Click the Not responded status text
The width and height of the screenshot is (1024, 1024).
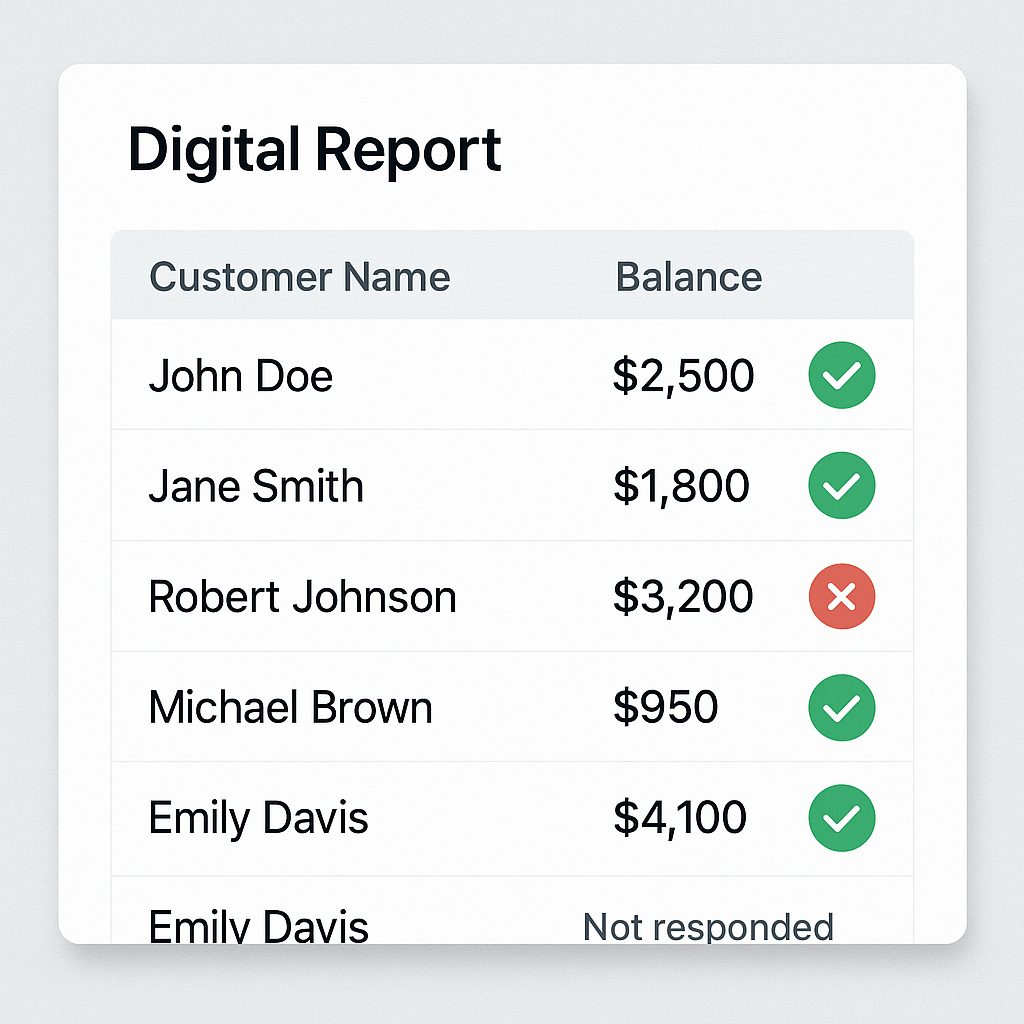tap(709, 927)
